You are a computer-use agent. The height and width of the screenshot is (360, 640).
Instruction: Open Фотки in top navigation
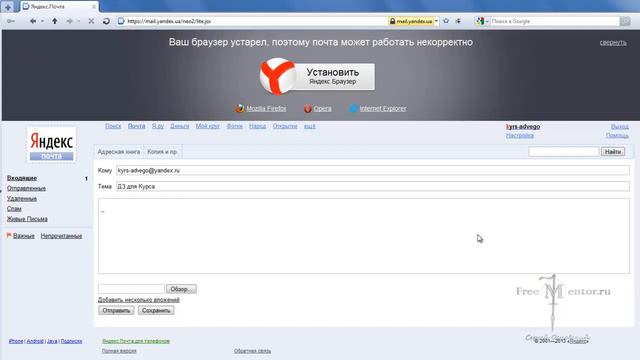click(235, 126)
